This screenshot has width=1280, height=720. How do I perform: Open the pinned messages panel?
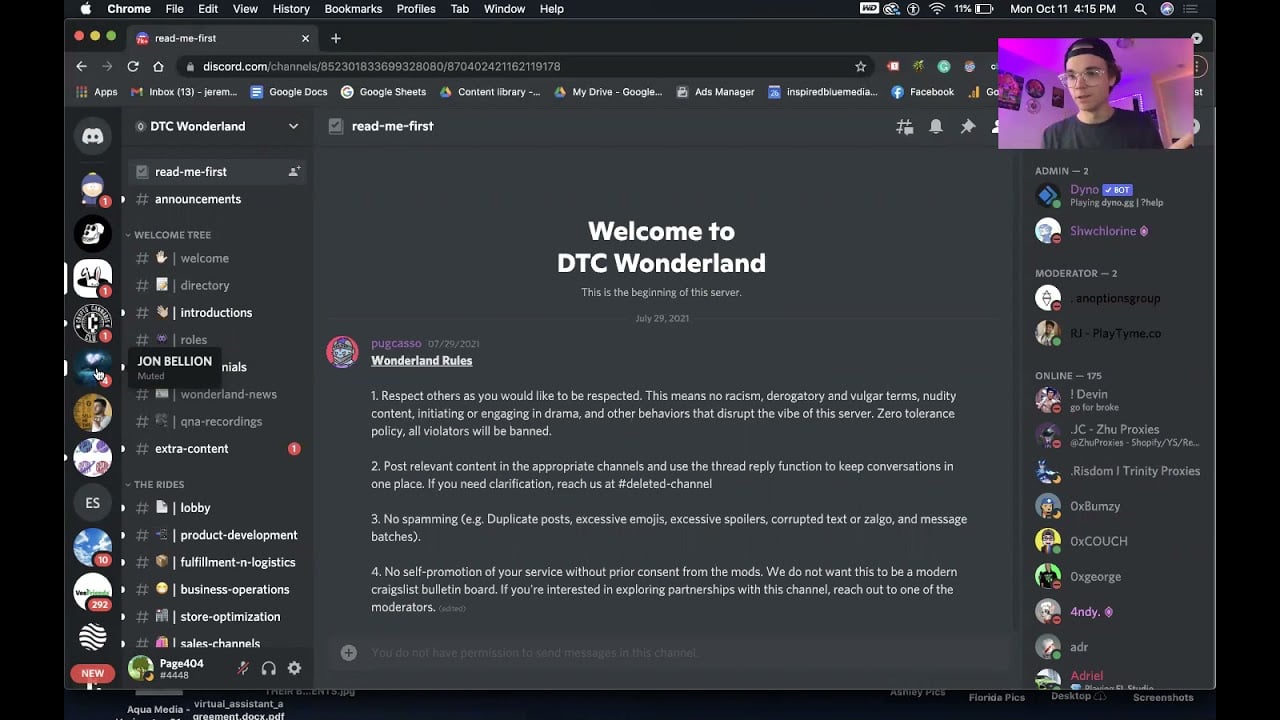968,126
